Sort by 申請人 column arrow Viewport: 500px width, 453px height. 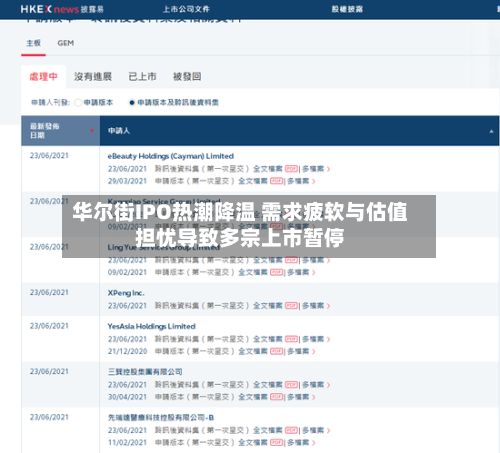[x=491, y=132]
